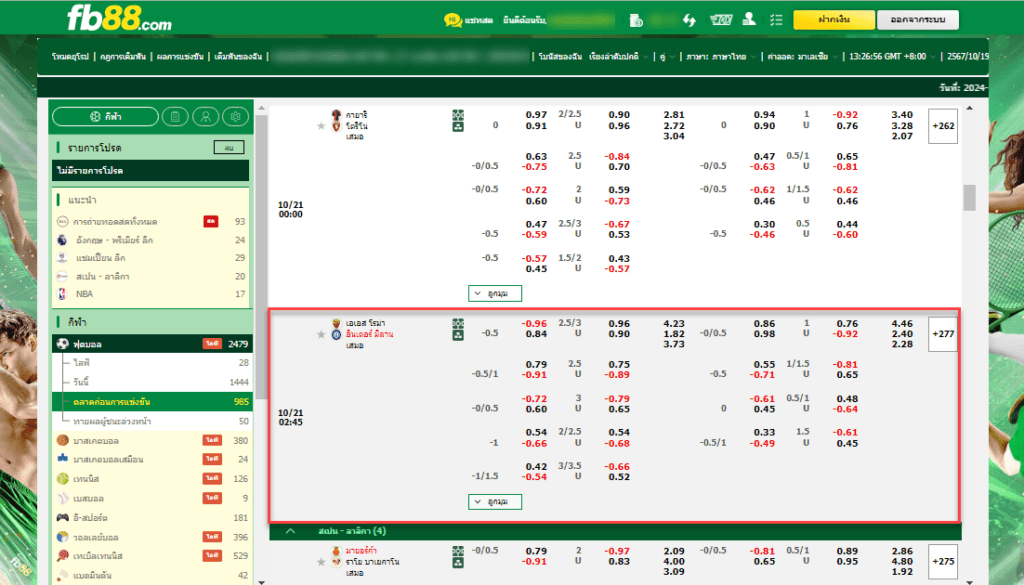The image size is (1024, 585).
Task: Open the second top-bar menu item (betting rules)
Action: click(123, 57)
